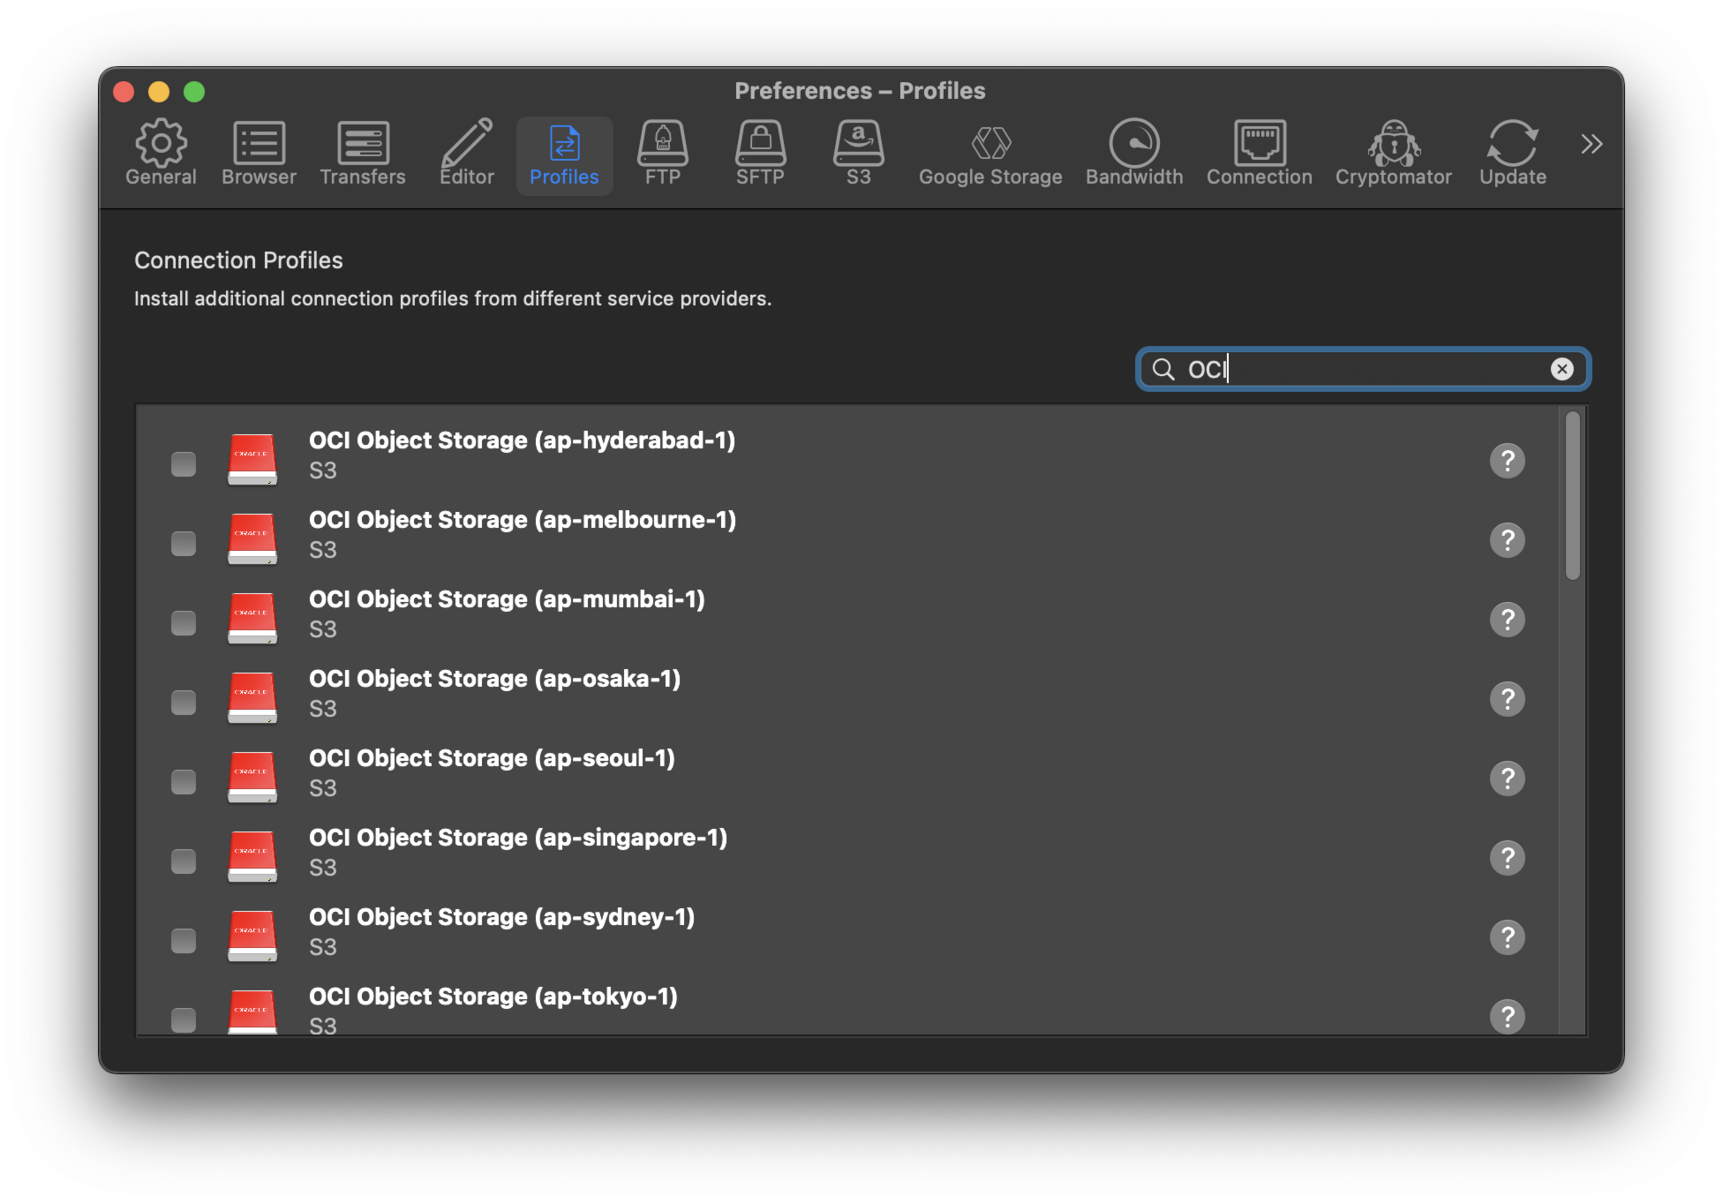Viewport: 1723px width, 1204px height.
Task: Open SFTP preferences pane
Action: click(759, 153)
